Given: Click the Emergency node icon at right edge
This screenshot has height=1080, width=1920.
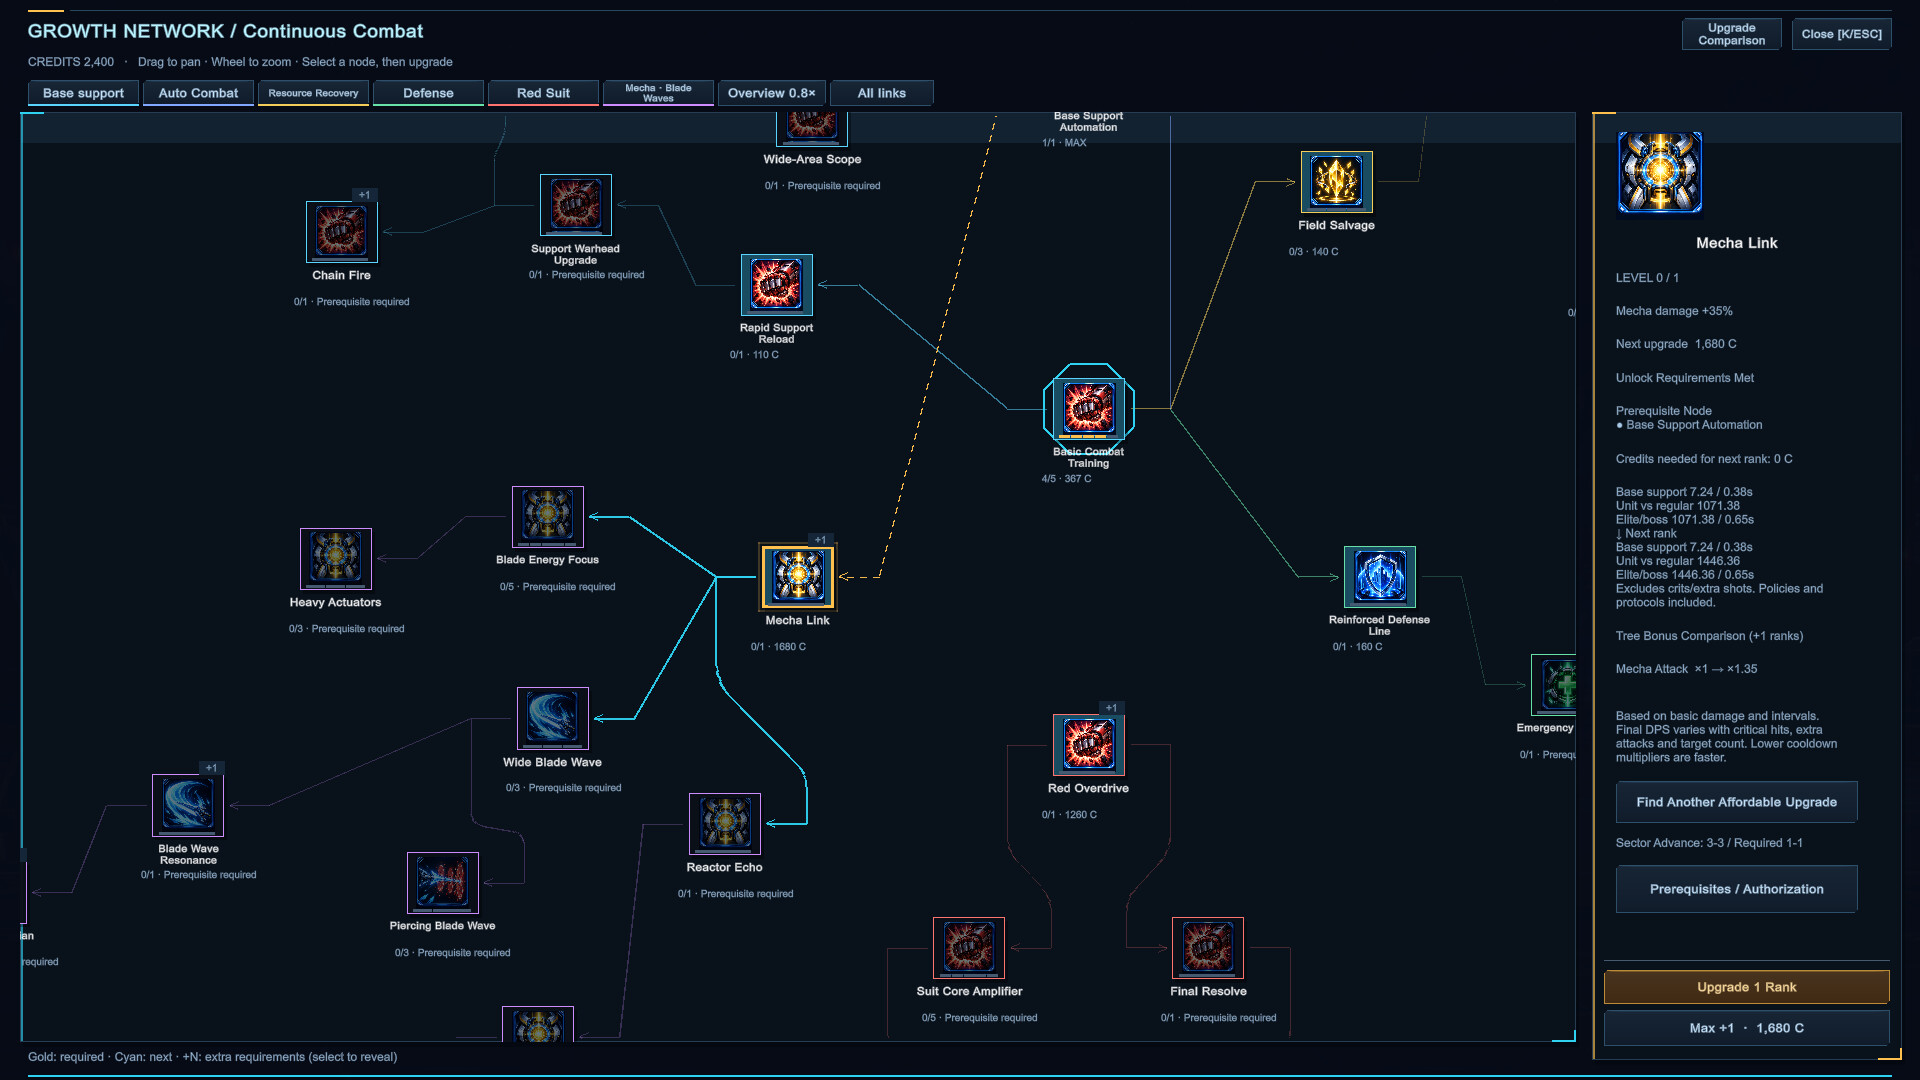Looking at the screenshot, I should (1554, 685).
